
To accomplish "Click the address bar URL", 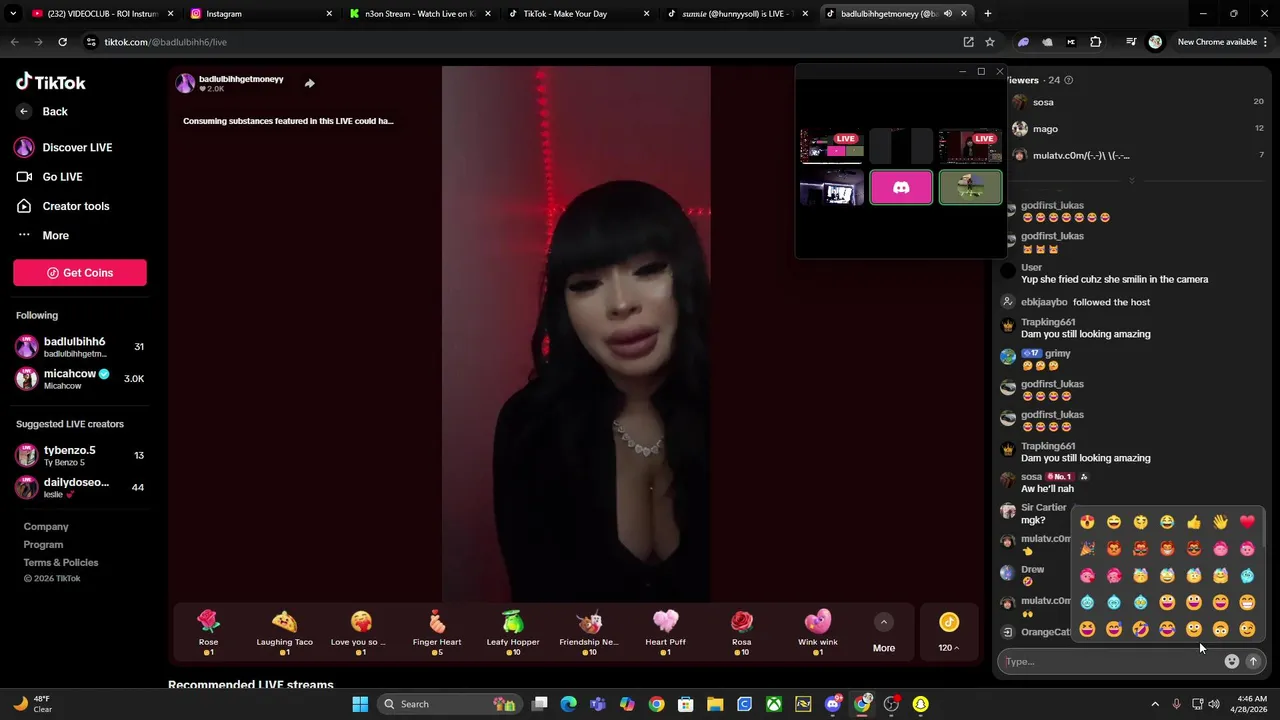I will (166, 42).
